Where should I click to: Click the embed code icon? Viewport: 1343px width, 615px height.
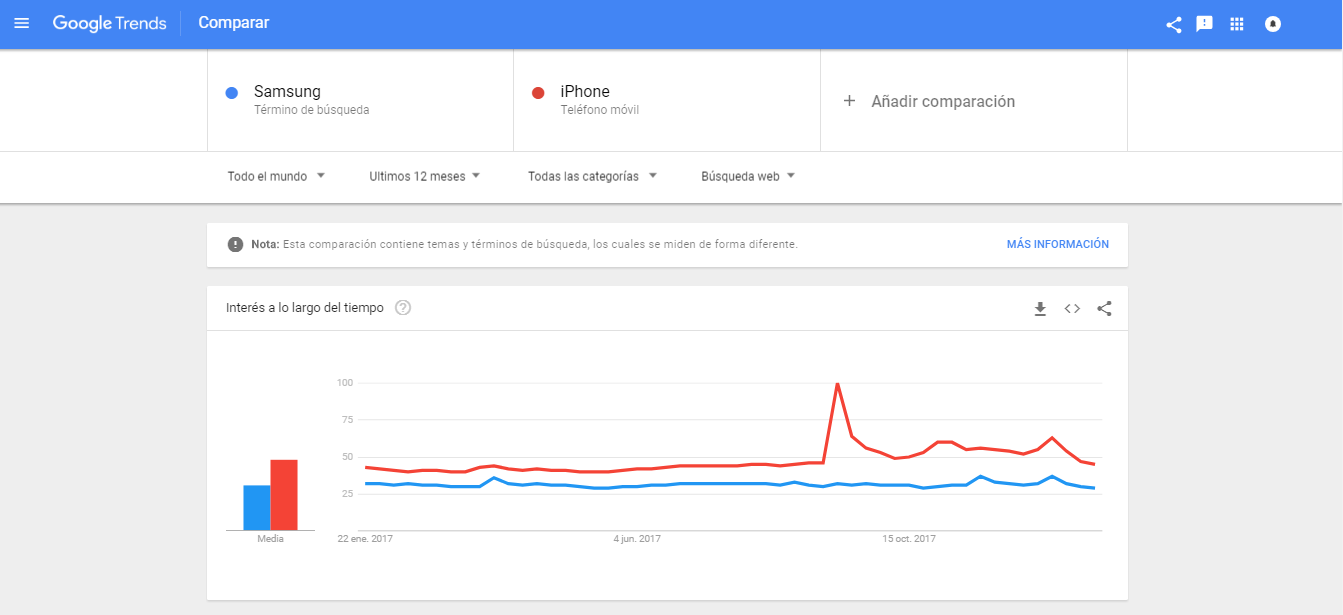[x=1072, y=309]
